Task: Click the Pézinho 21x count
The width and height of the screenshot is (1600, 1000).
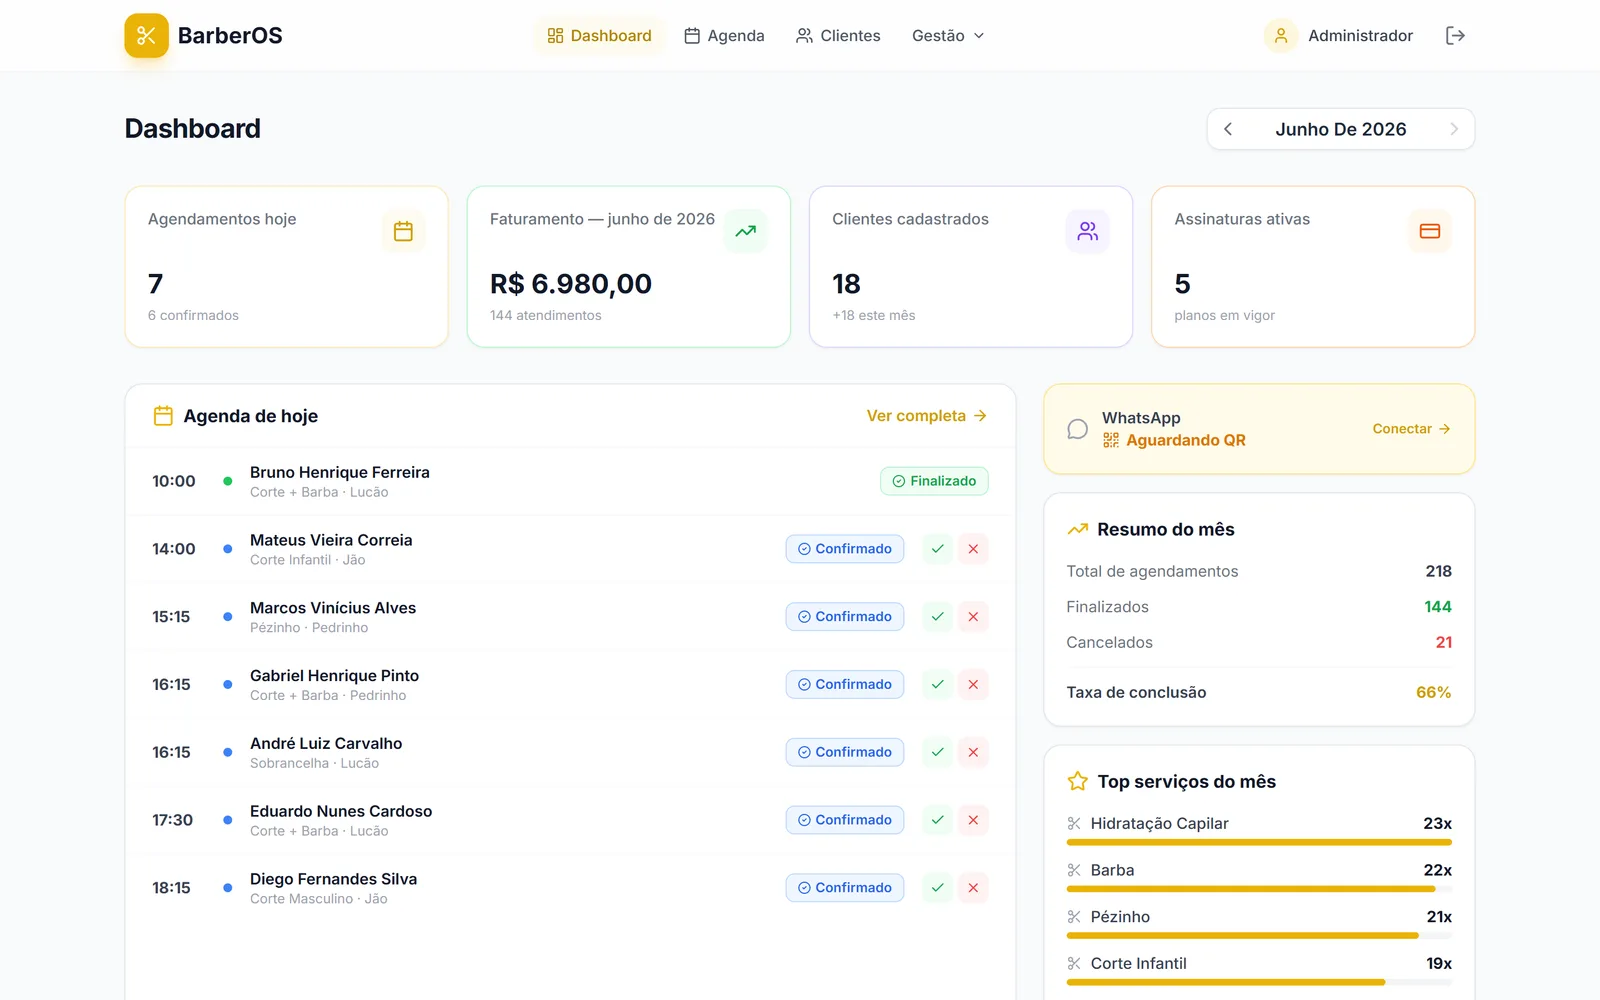Action: click(x=1439, y=917)
